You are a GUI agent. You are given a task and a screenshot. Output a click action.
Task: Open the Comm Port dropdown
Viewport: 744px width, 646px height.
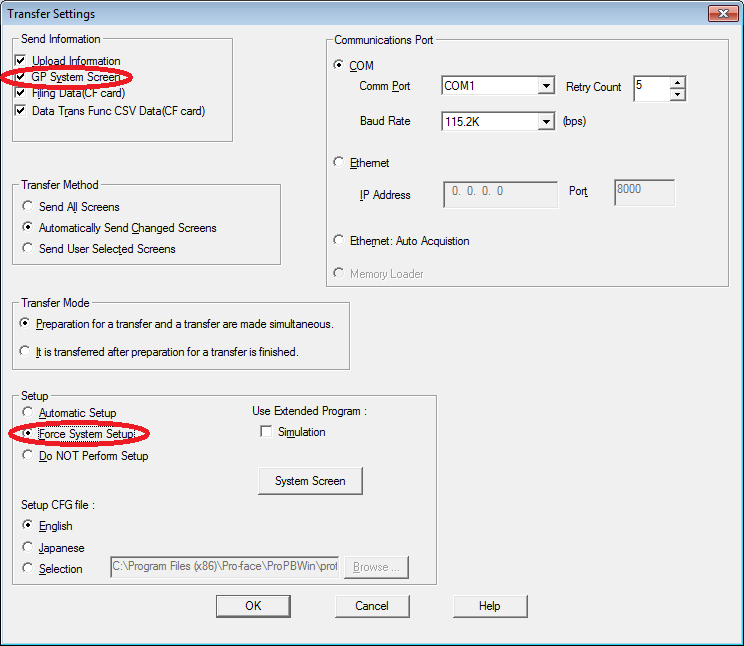[x=546, y=87]
